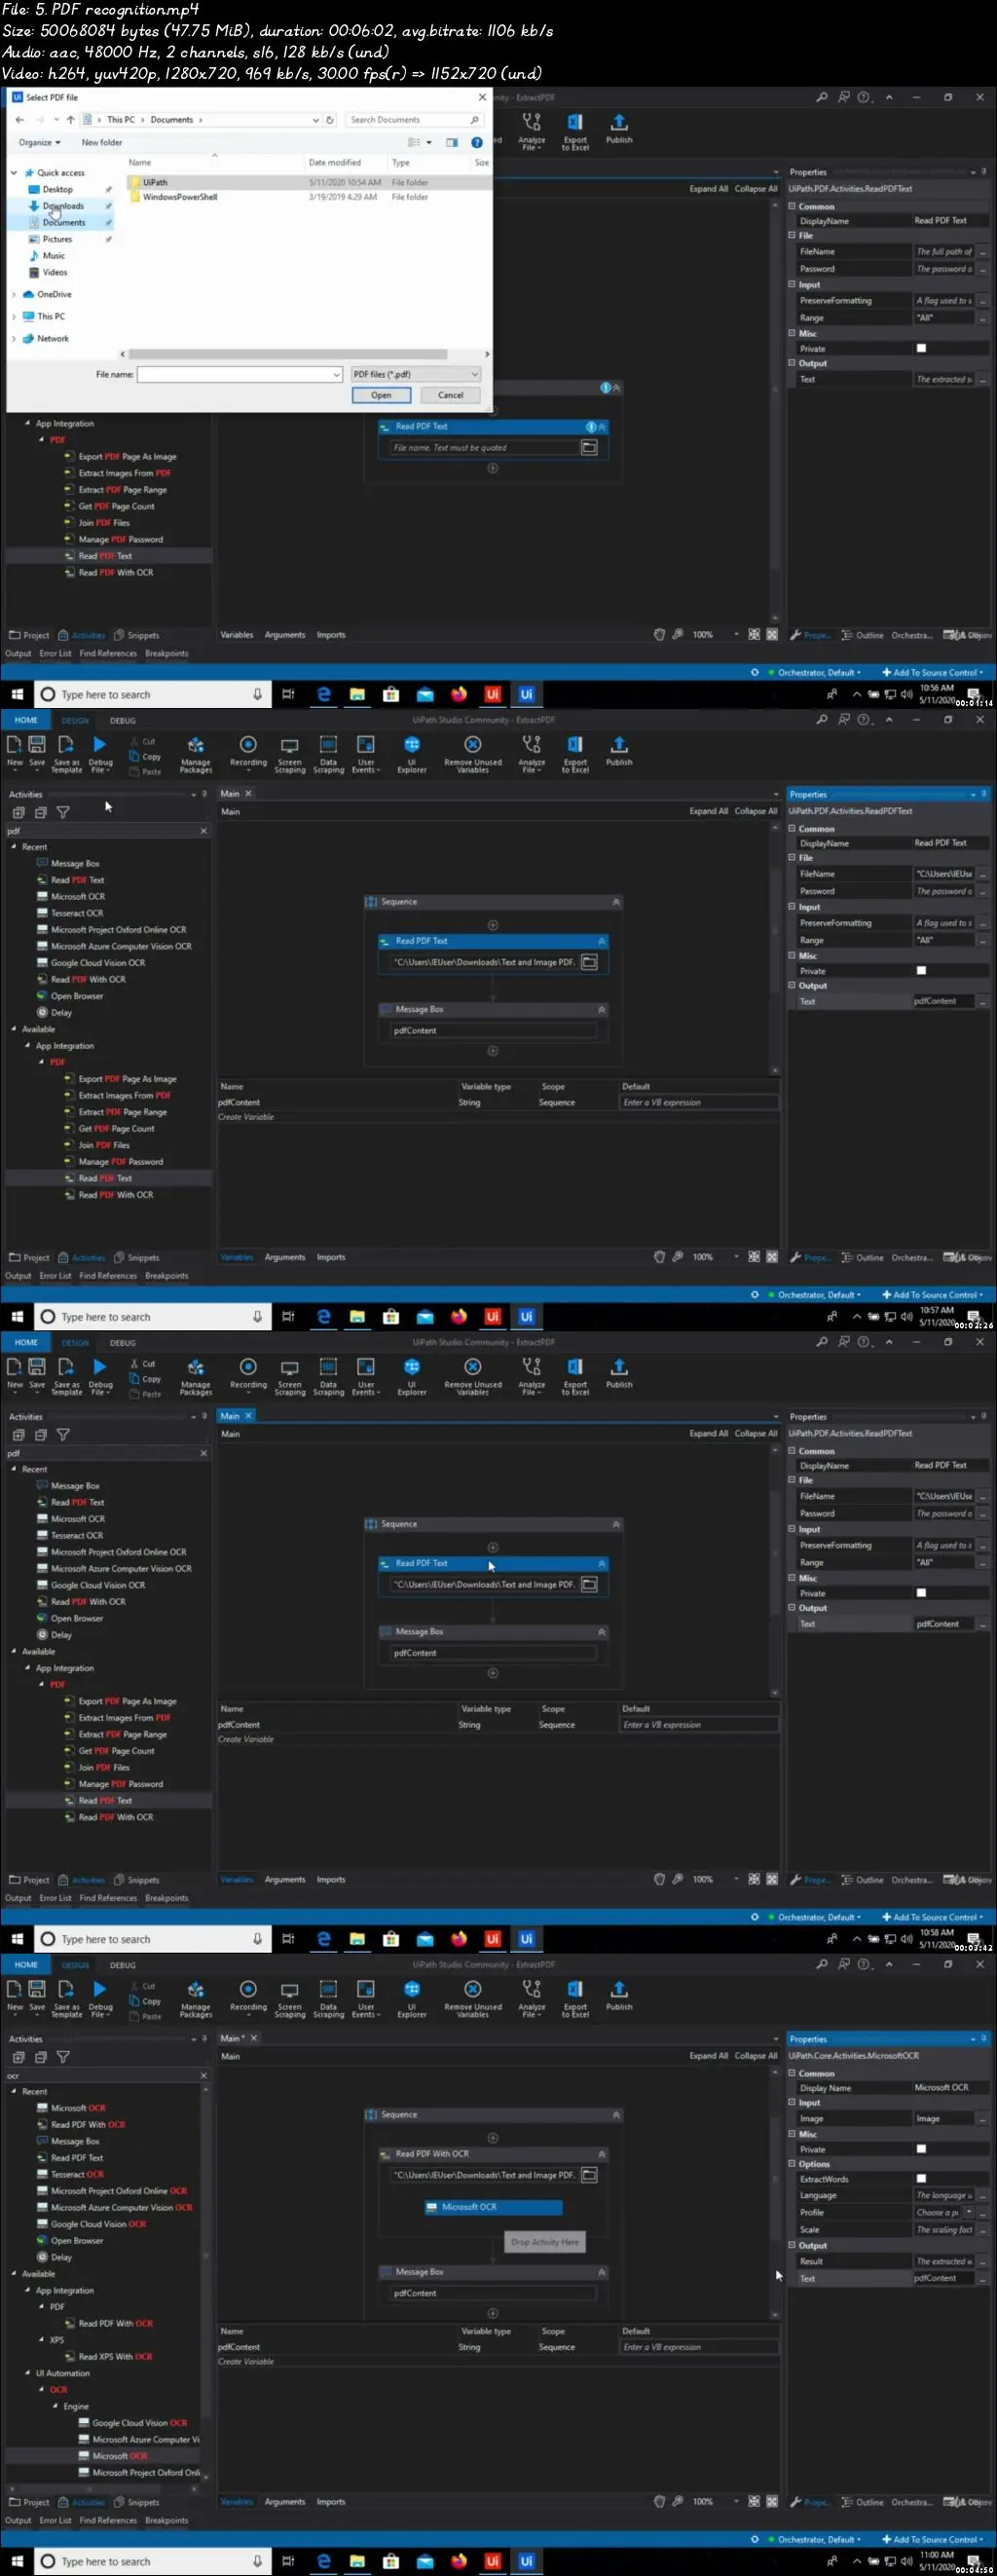Open the Snippets tab in the 11:00 AM frame
This screenshot has width=997, height=2576.
tap(137, 2502)
